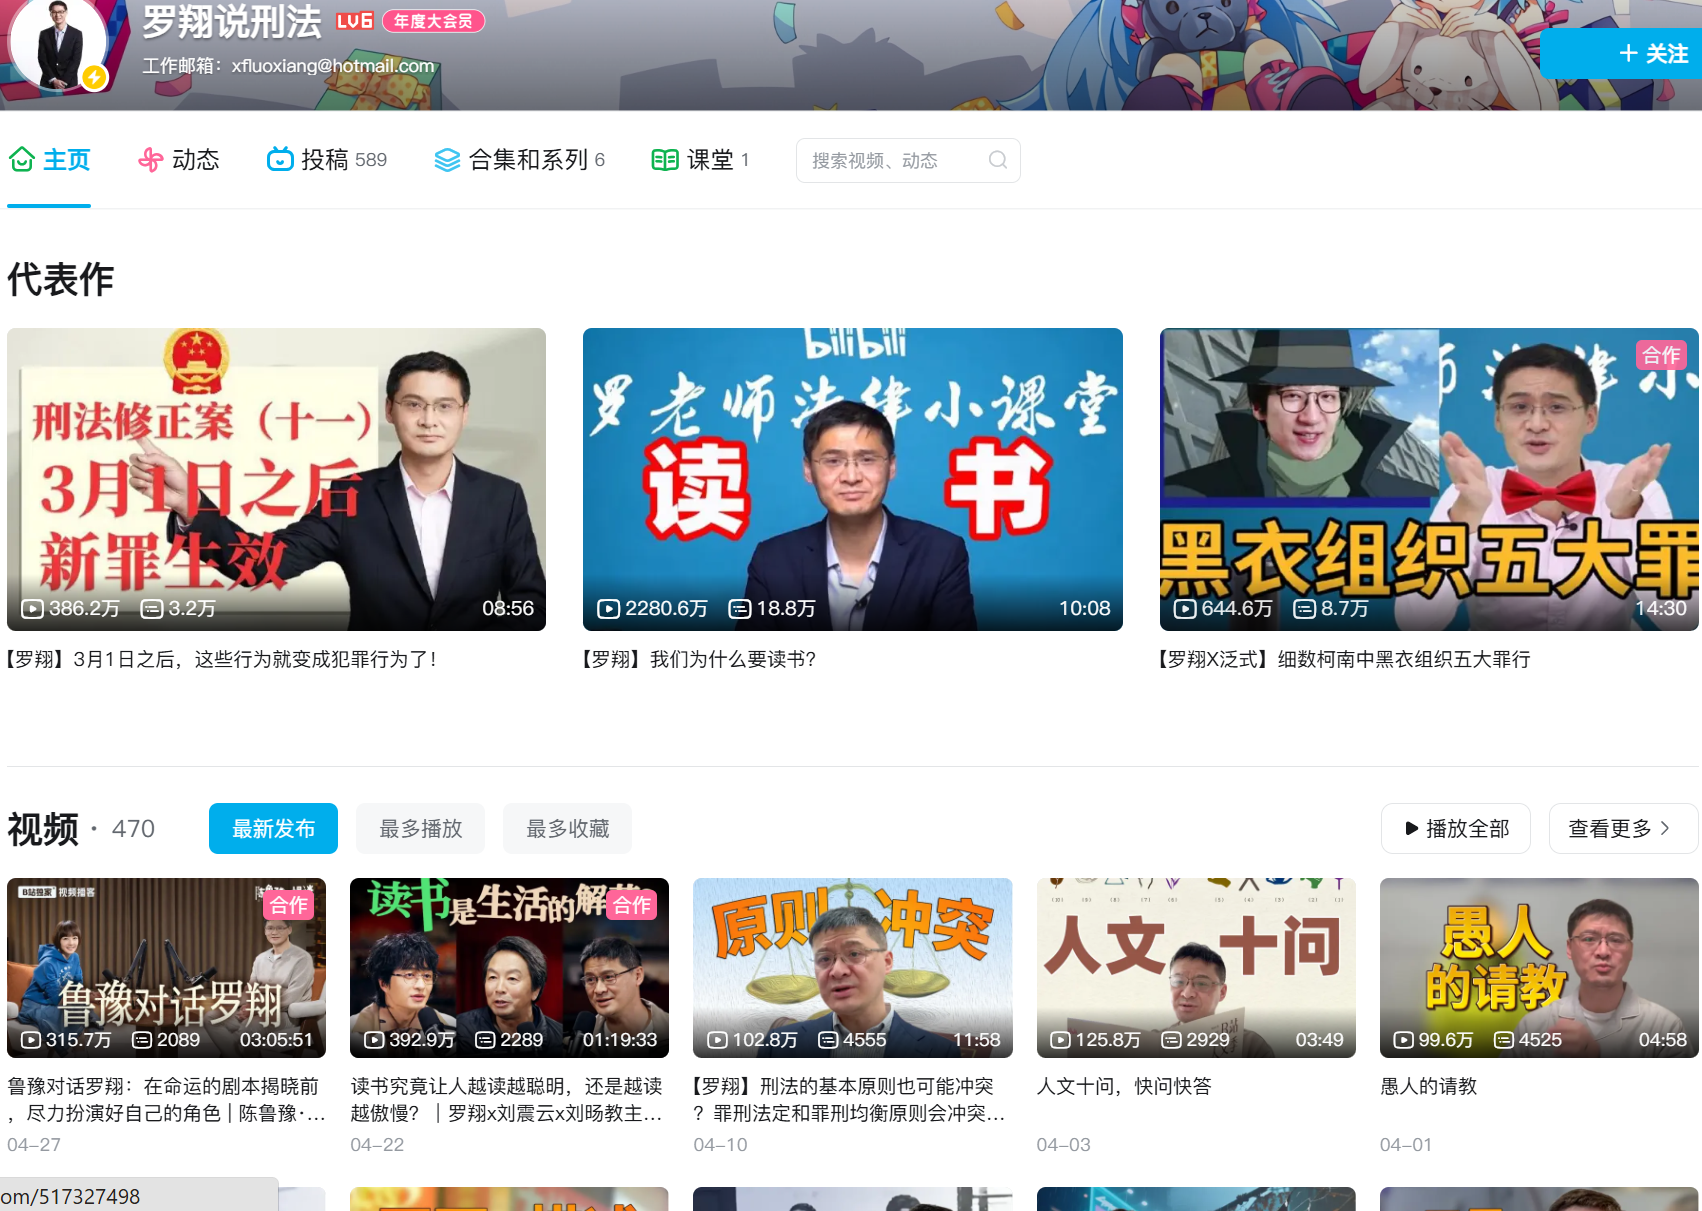The image size is (1702, 1211).
Task: Click the magnifier search icon
Action: tap(998, 160)
